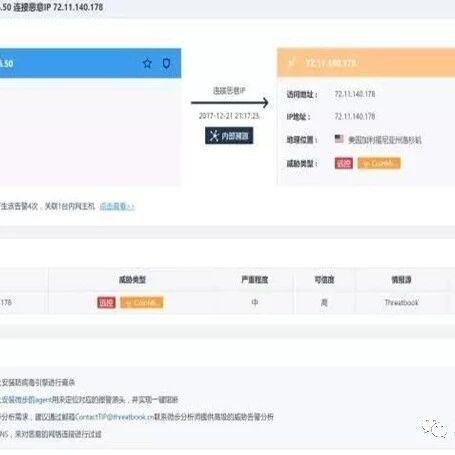Click the suggestion line mentioning the agent install
Image resolution: width=455 pixels, height=455 pixels.
tap(89, 399)
